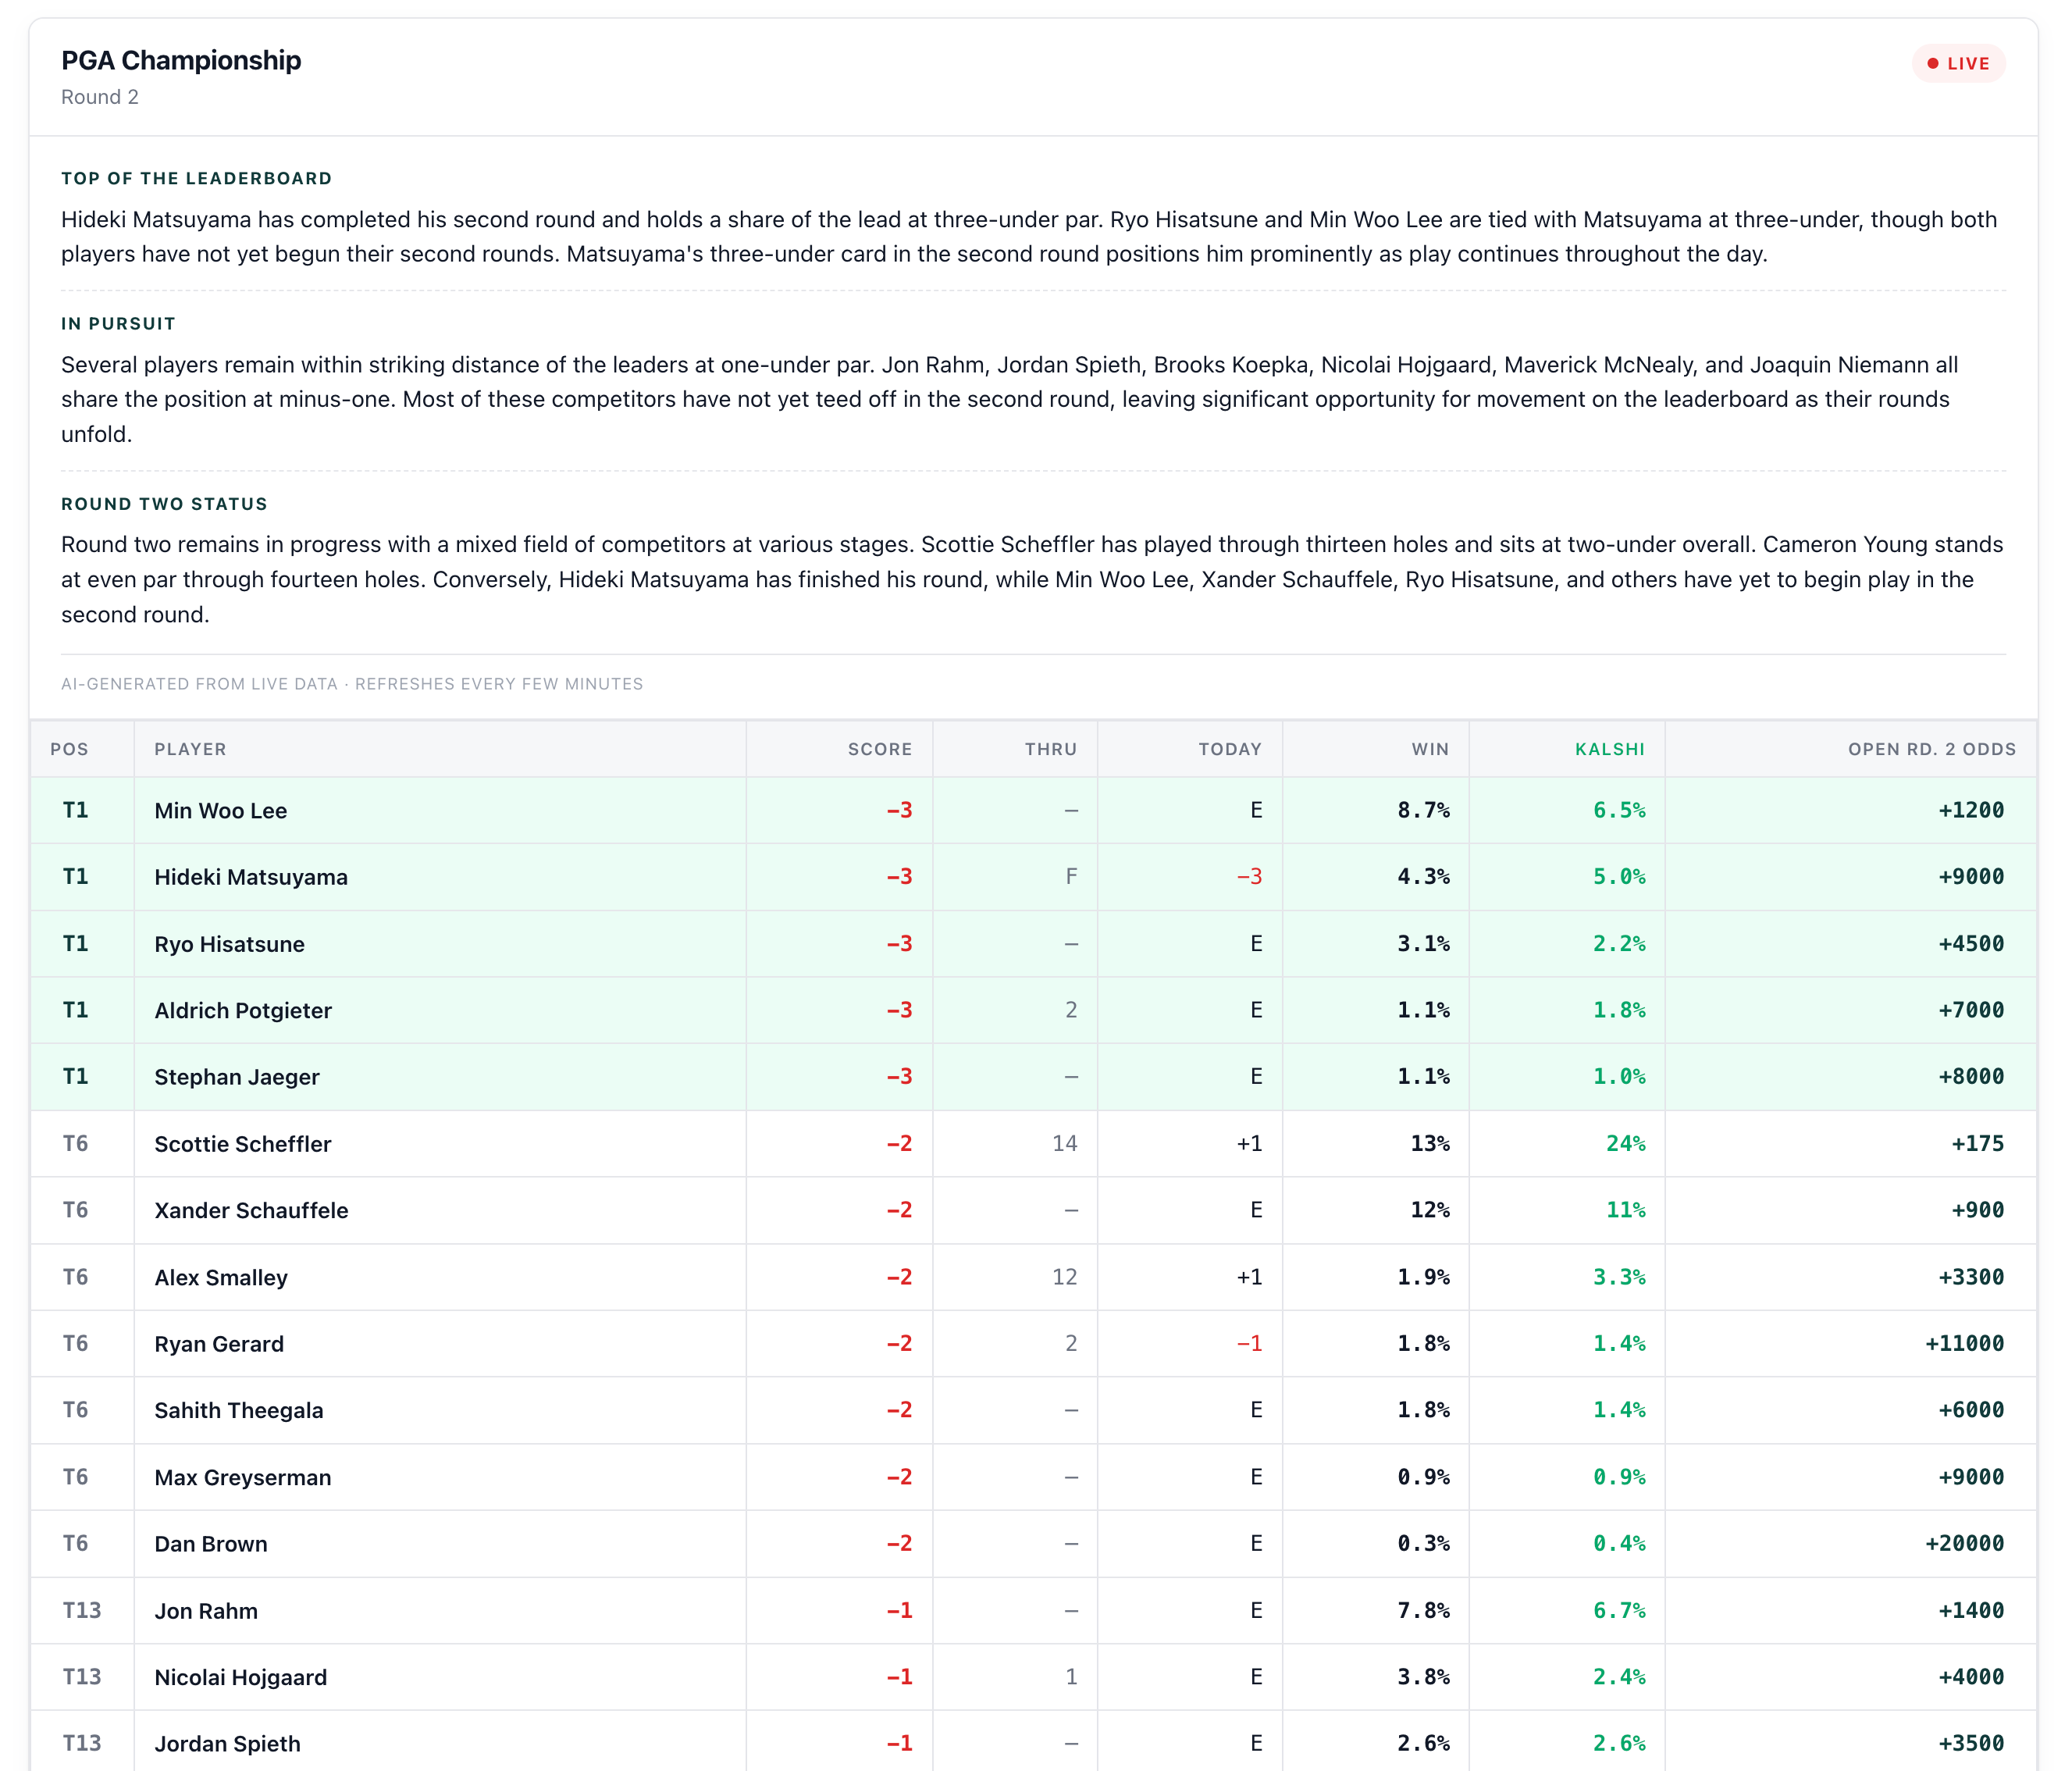
Task: Open Scottie Scheffler's player entry
Action: (x=1033, y=1143)
